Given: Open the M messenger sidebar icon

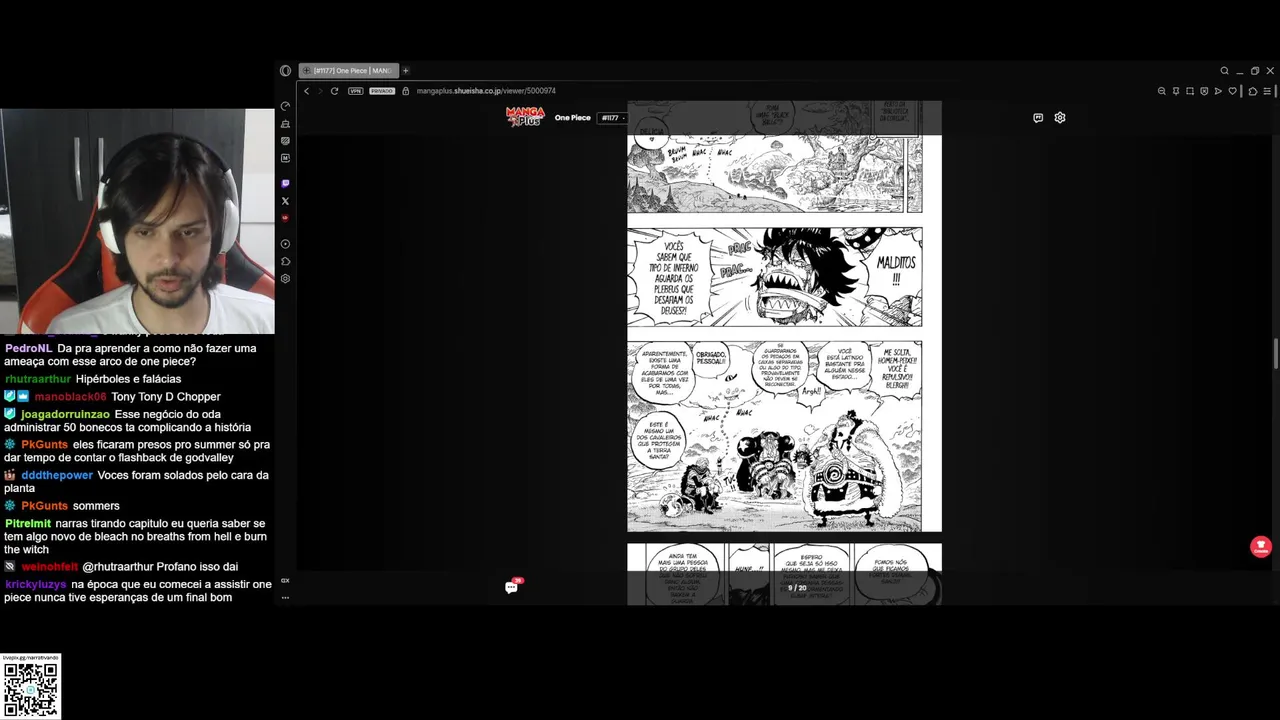Looking at the screenshot, I should [x=285, y=158].
